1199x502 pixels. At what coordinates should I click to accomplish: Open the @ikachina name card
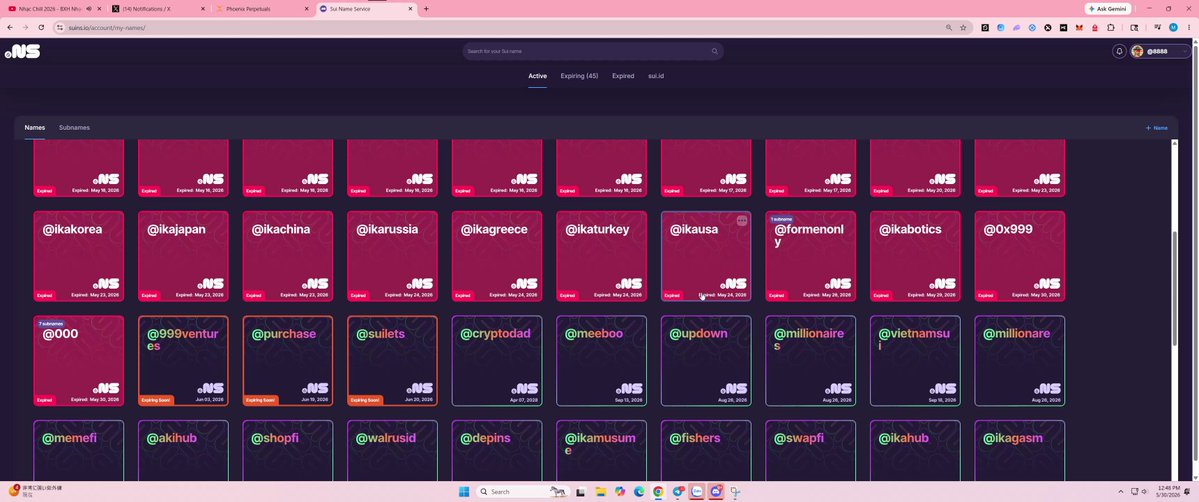288,256
